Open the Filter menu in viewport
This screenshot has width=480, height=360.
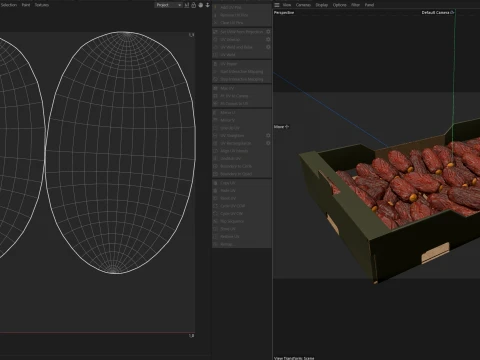[355, 5]
